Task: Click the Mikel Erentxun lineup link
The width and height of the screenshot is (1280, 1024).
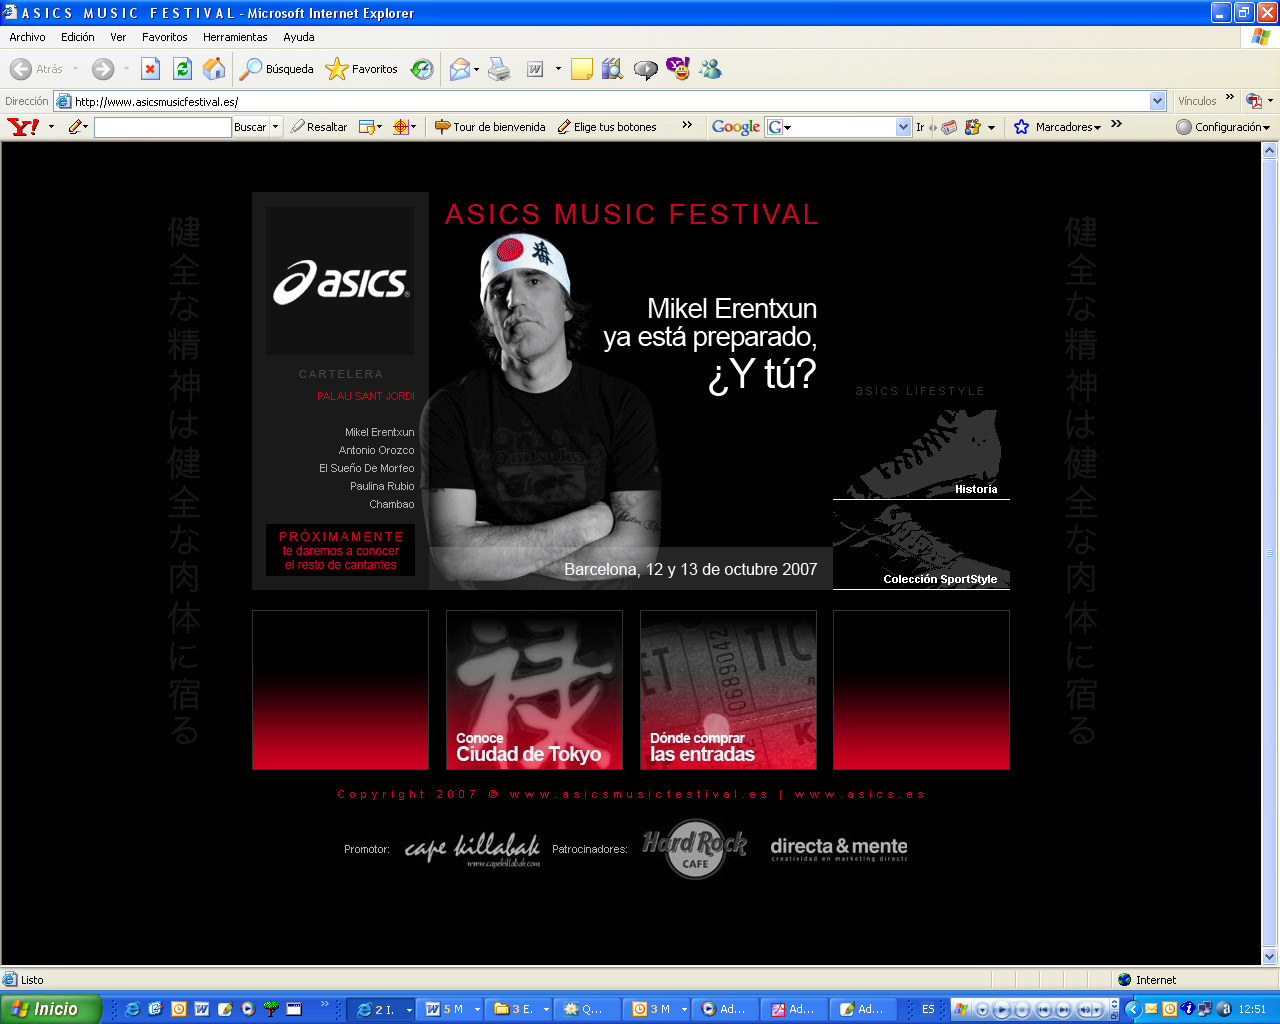Action: (x=379, y=432)
